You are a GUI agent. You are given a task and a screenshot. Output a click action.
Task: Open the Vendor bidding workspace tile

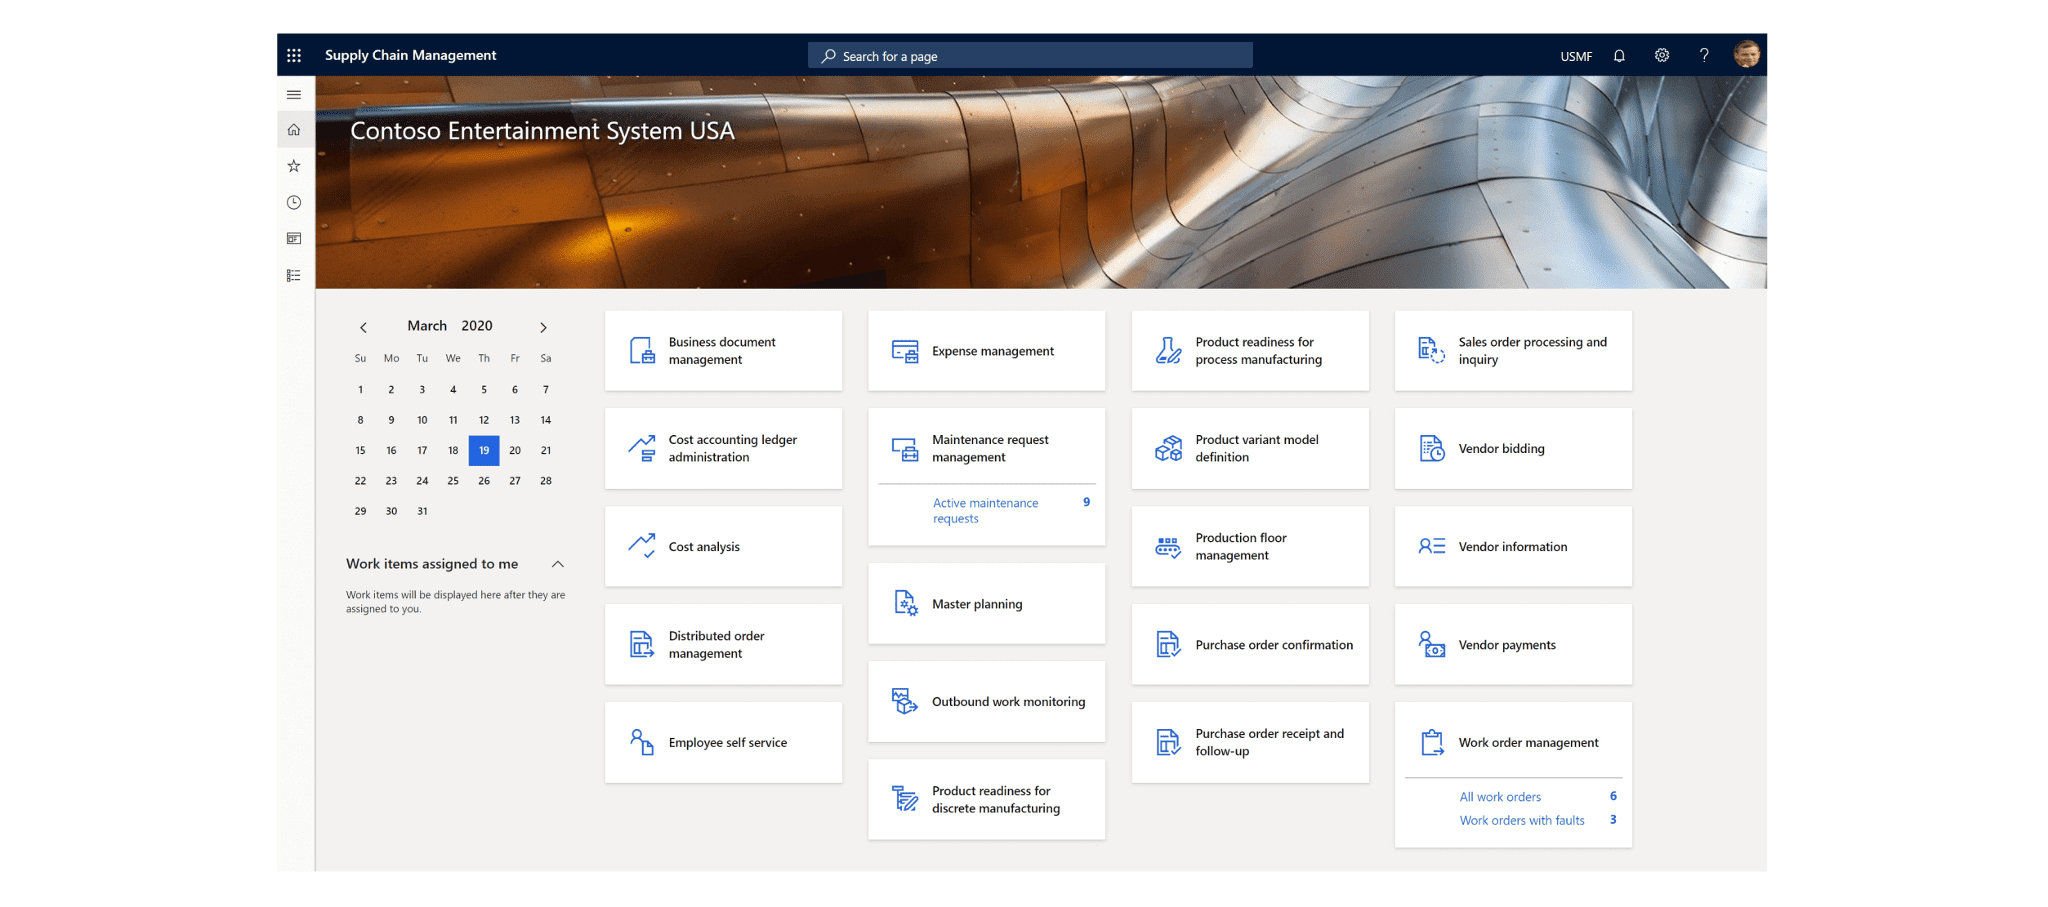1513,448
